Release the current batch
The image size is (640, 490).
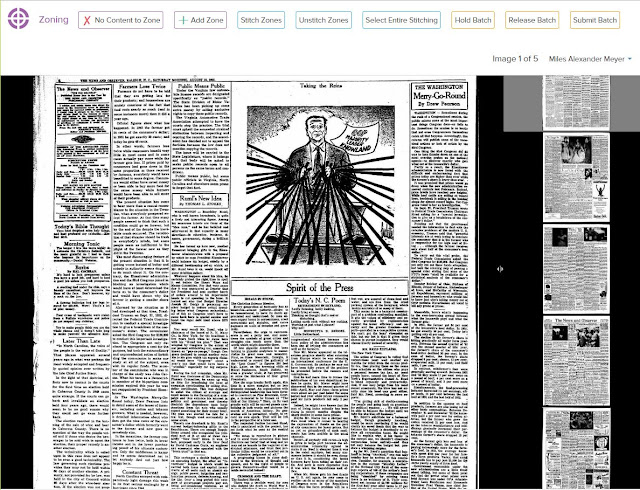(x=532, y=20)
